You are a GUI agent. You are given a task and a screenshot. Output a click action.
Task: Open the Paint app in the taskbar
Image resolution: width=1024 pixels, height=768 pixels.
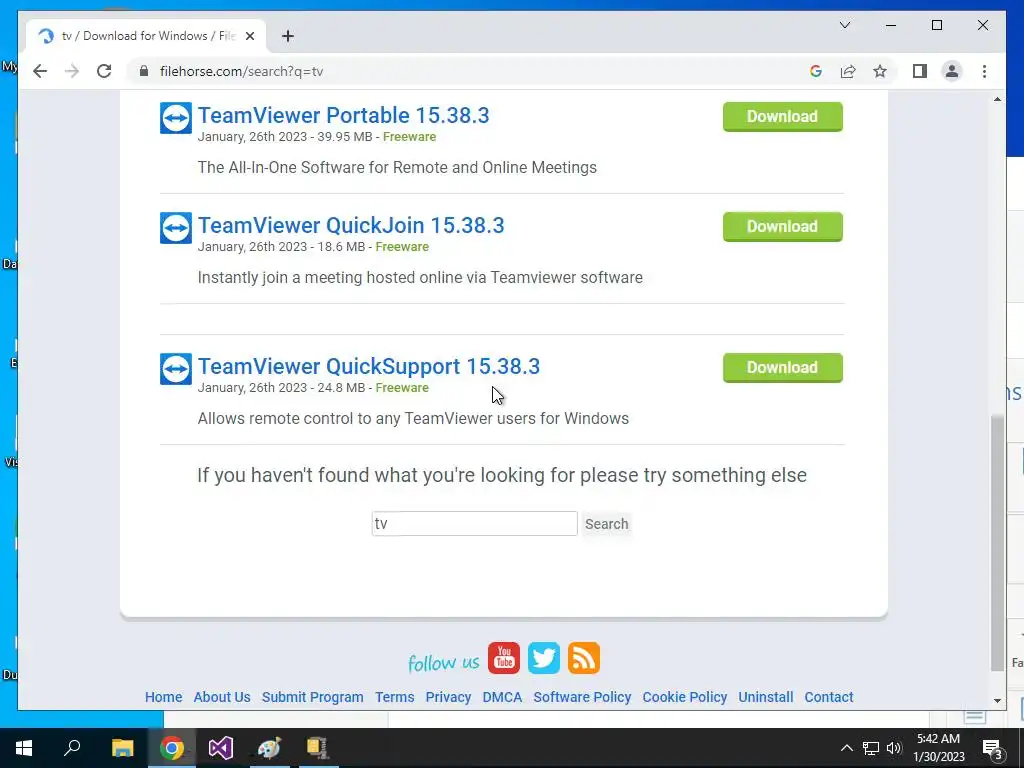click(x=269, y=748)
